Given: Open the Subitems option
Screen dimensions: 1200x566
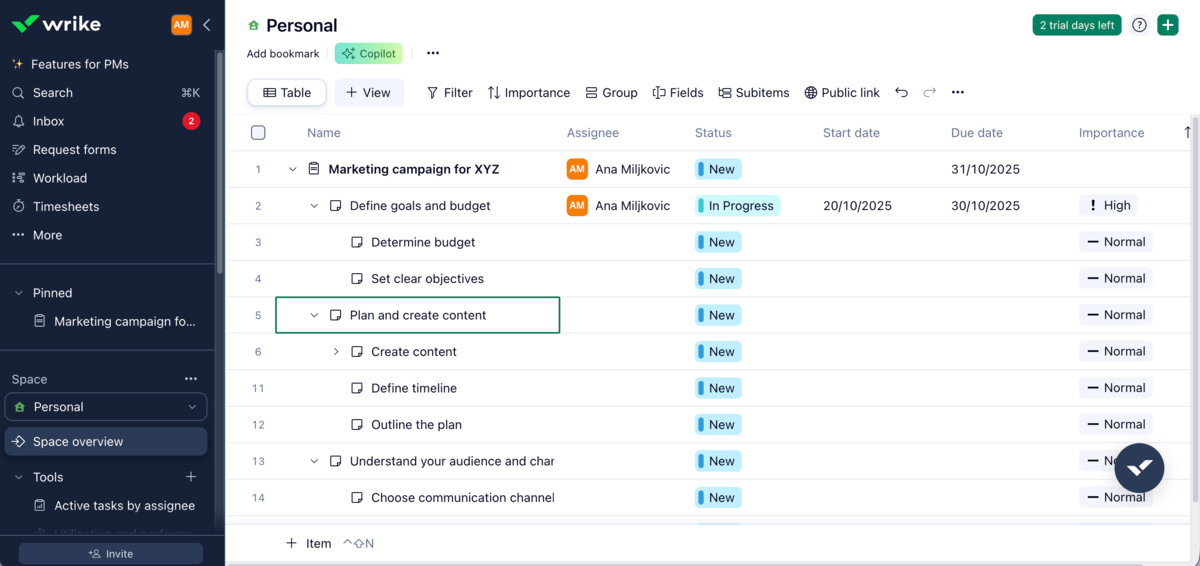Looking at the screenshot, I should click(x=754, y=93).
